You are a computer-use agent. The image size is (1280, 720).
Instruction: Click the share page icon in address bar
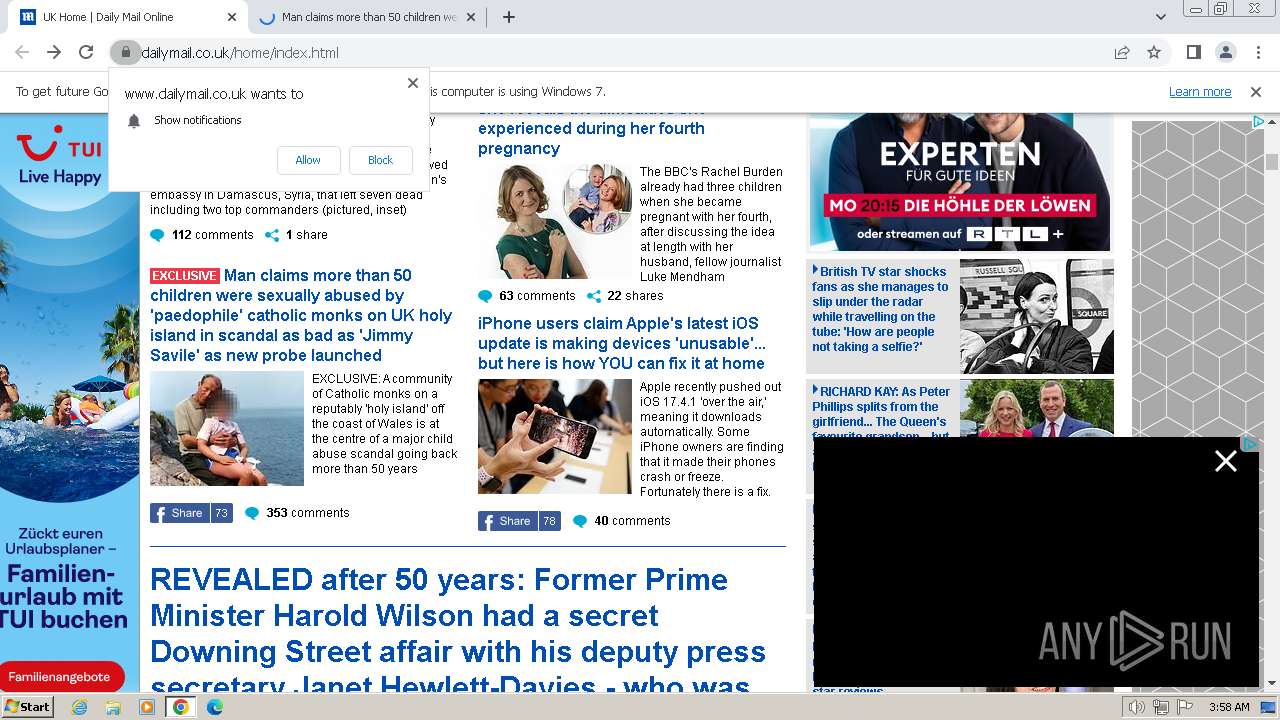pos(1122,52)
